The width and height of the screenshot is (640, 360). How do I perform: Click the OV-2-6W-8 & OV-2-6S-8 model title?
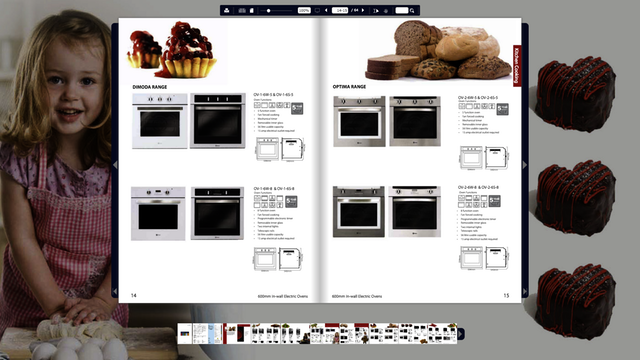click(x=478, y=187)
